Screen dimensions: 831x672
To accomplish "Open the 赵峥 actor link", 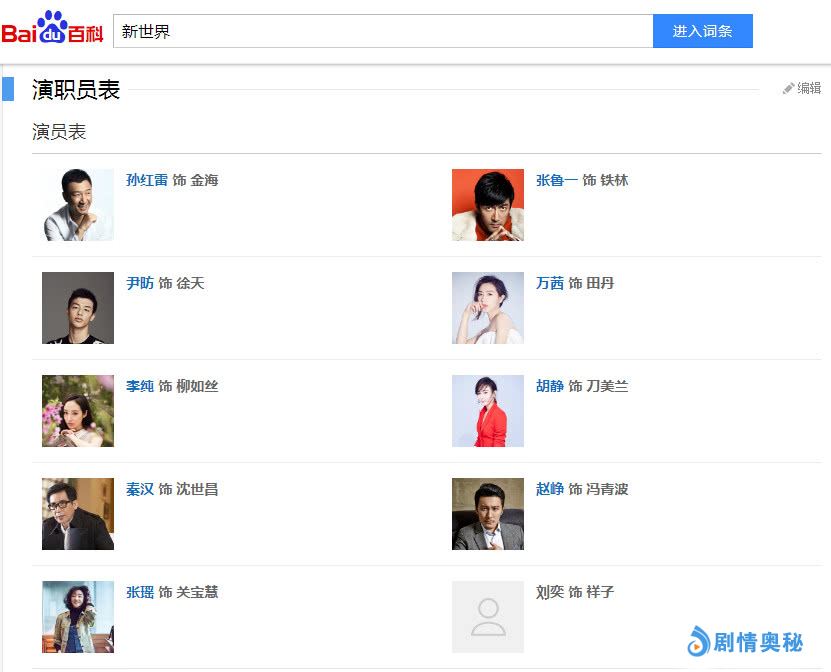I will click(550, 490).
